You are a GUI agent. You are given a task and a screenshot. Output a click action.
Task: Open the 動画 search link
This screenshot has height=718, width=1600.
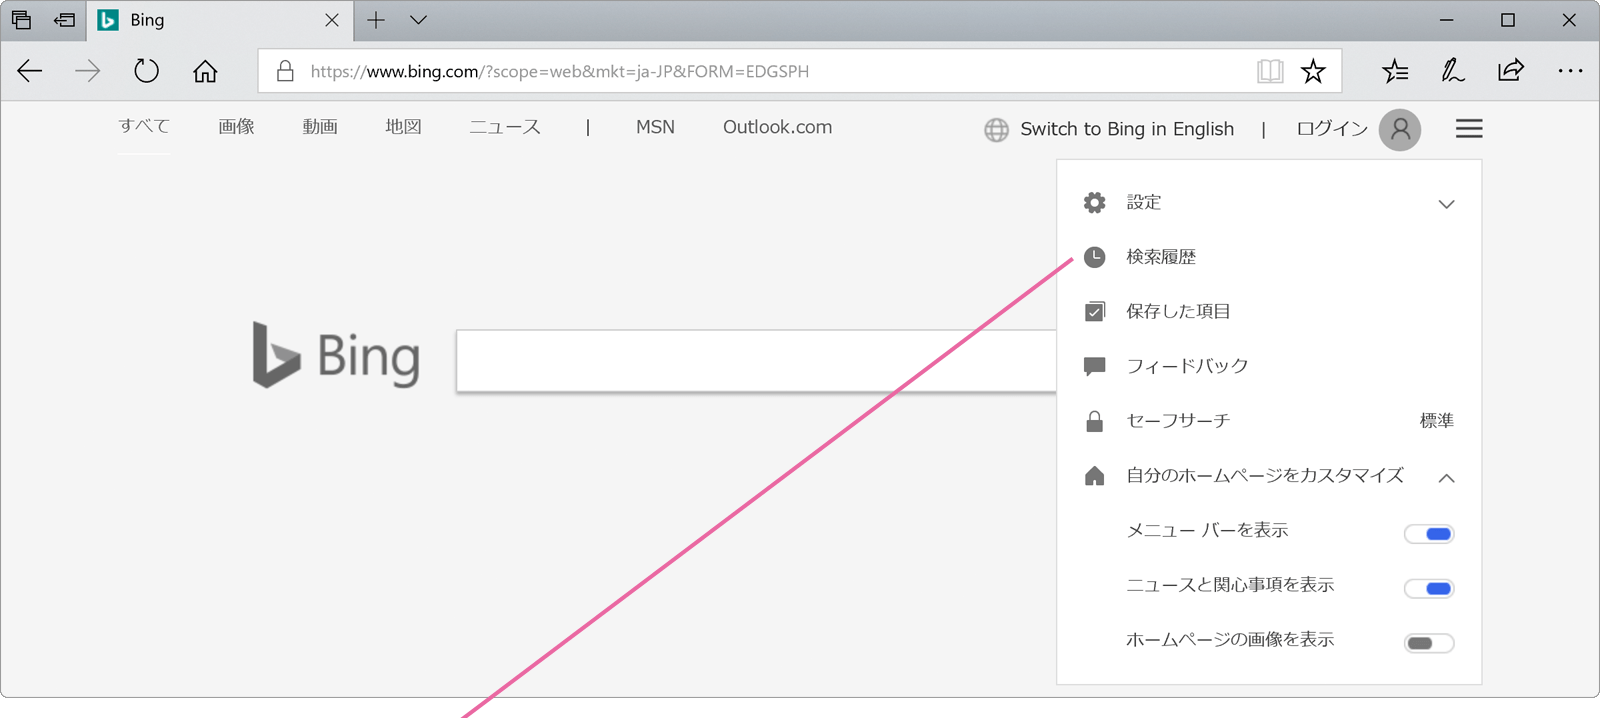(x=320, y=127)
